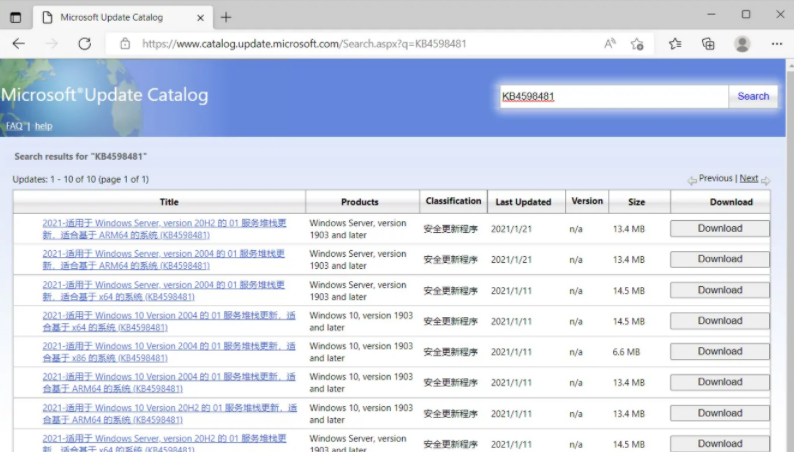Sort by the Size column header
Viewport: 794px width, 452px height.
(x=637, y=202)
